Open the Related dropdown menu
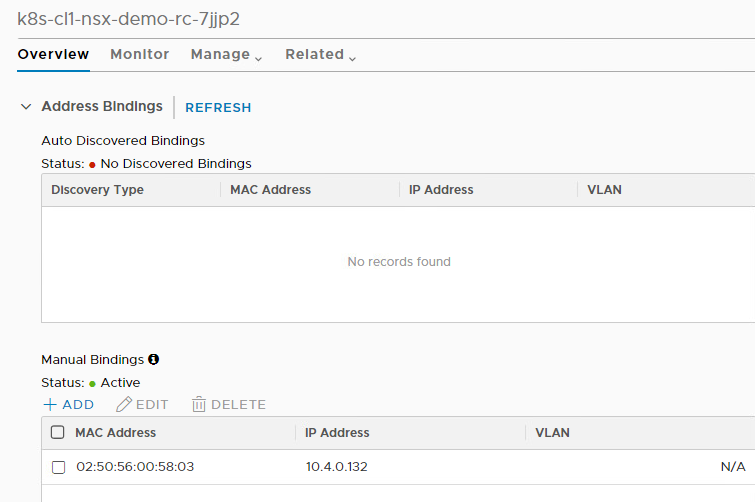This screenshot has width=755, height=502. pos(320,55)
